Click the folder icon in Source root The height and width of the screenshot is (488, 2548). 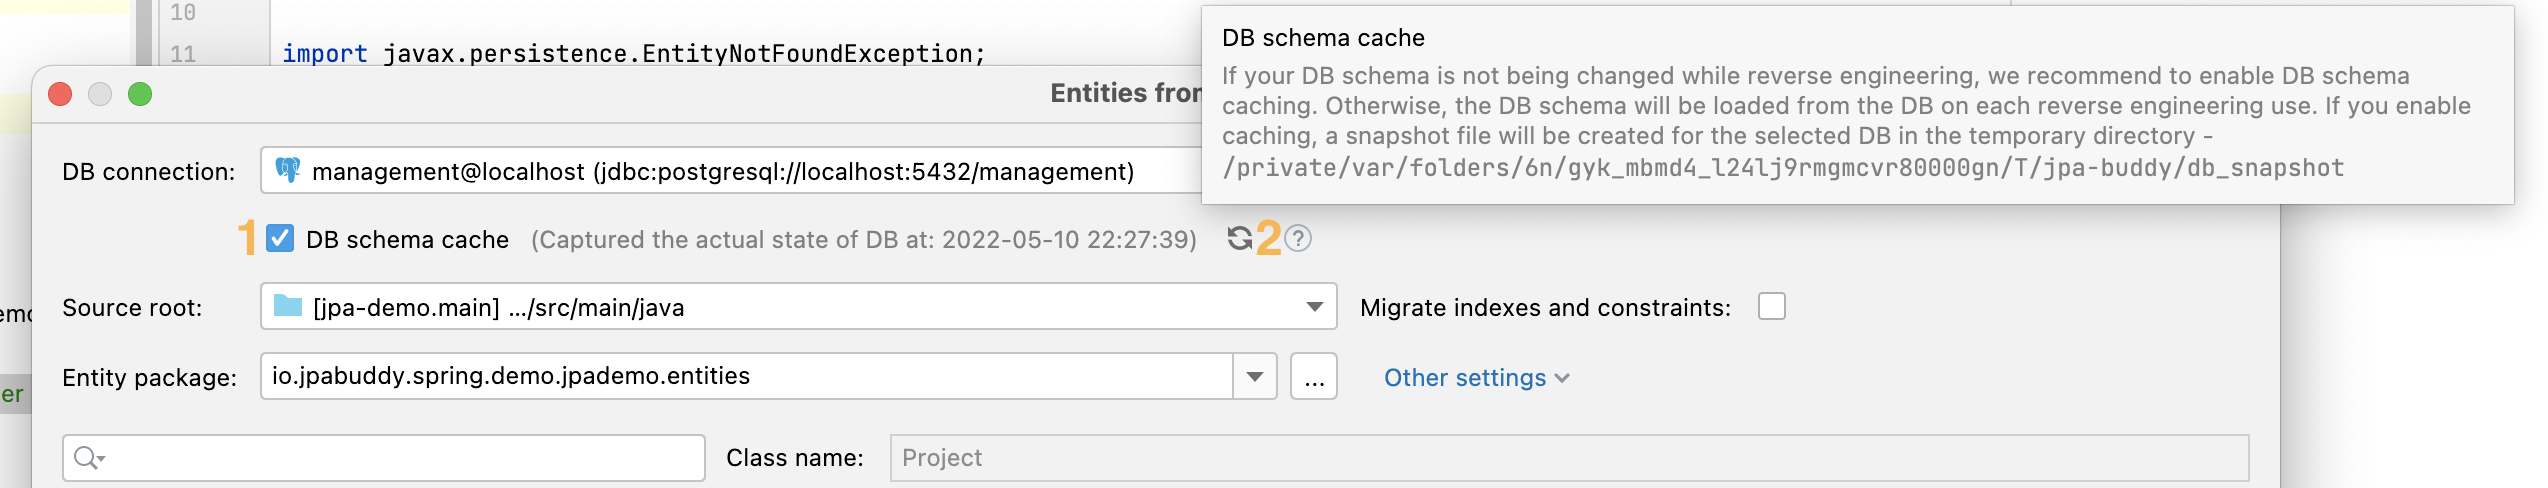click(x=288, y=306)
